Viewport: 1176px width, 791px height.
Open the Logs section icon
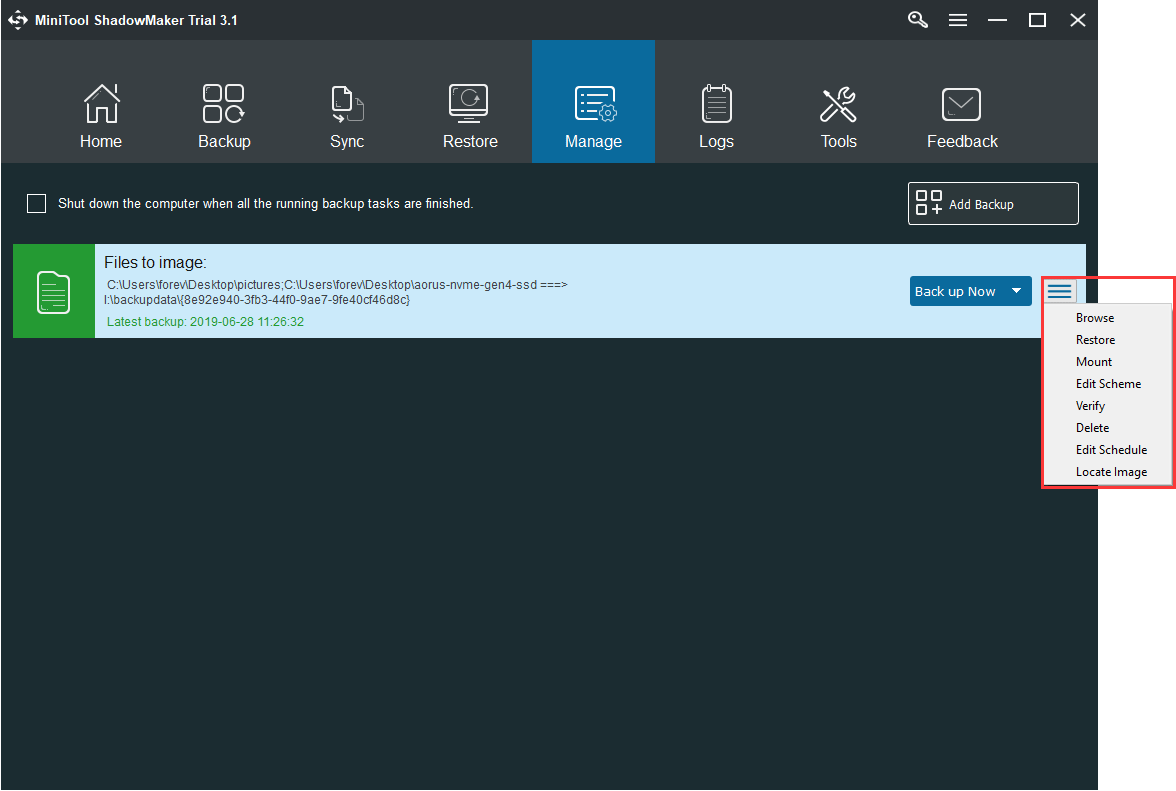pos(716,105)
